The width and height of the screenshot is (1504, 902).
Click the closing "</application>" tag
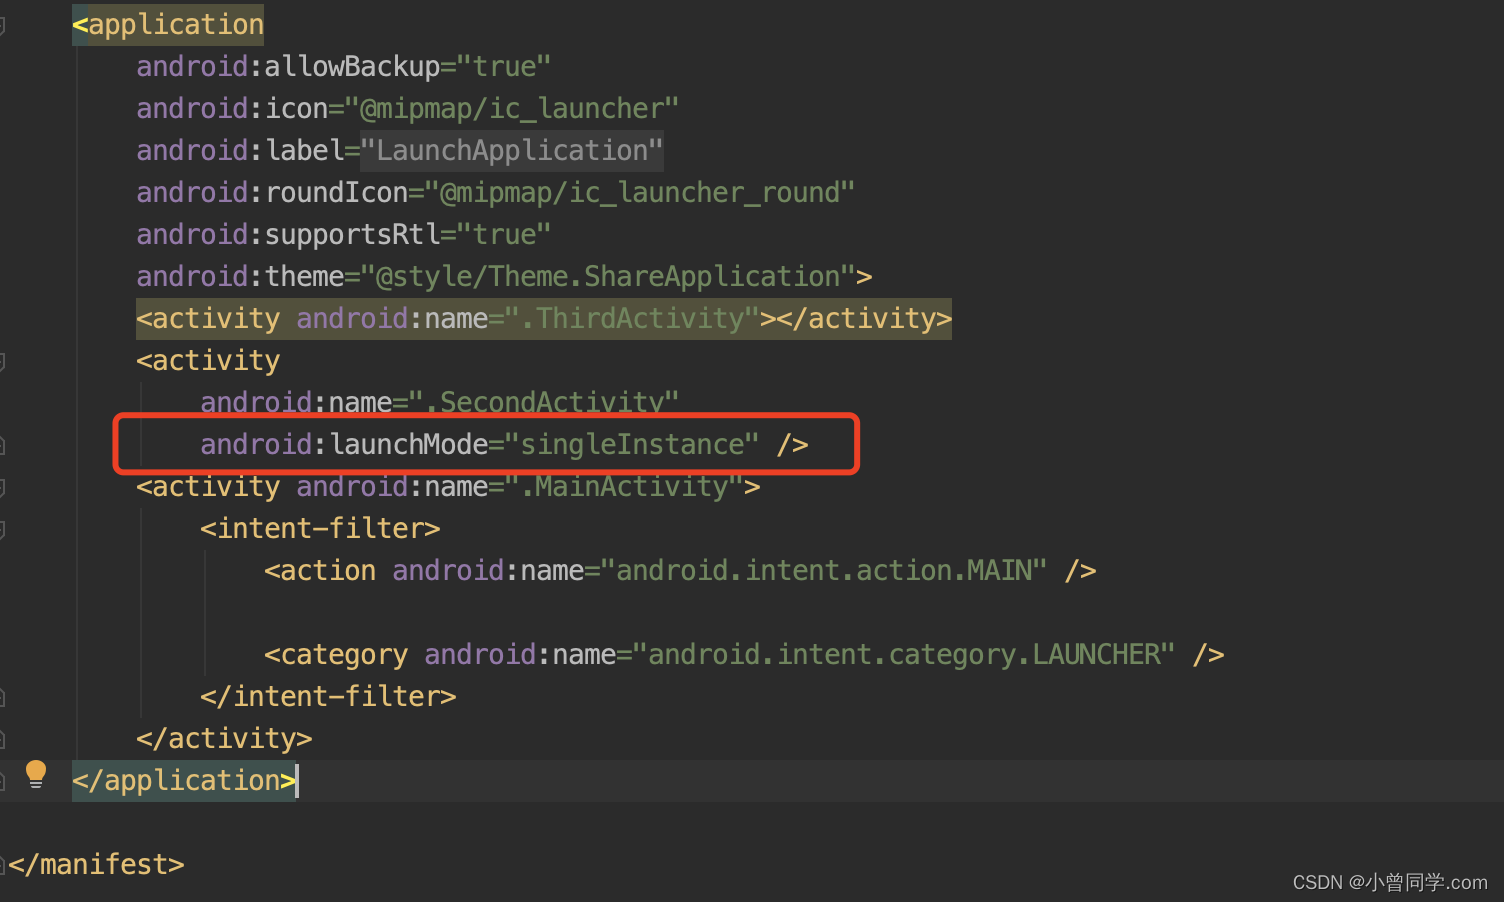184,780
